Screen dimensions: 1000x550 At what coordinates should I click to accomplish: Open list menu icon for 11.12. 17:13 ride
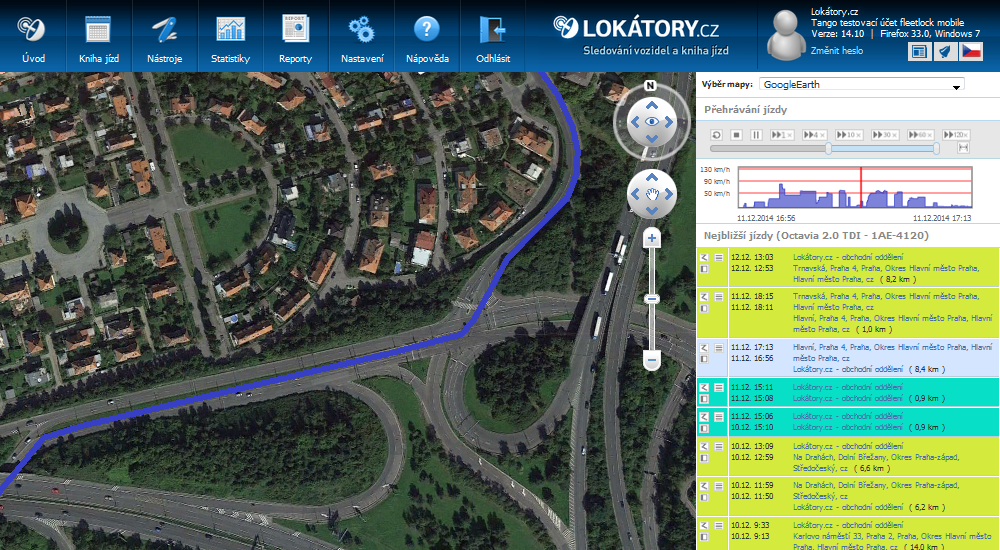[x=718, y=347]
